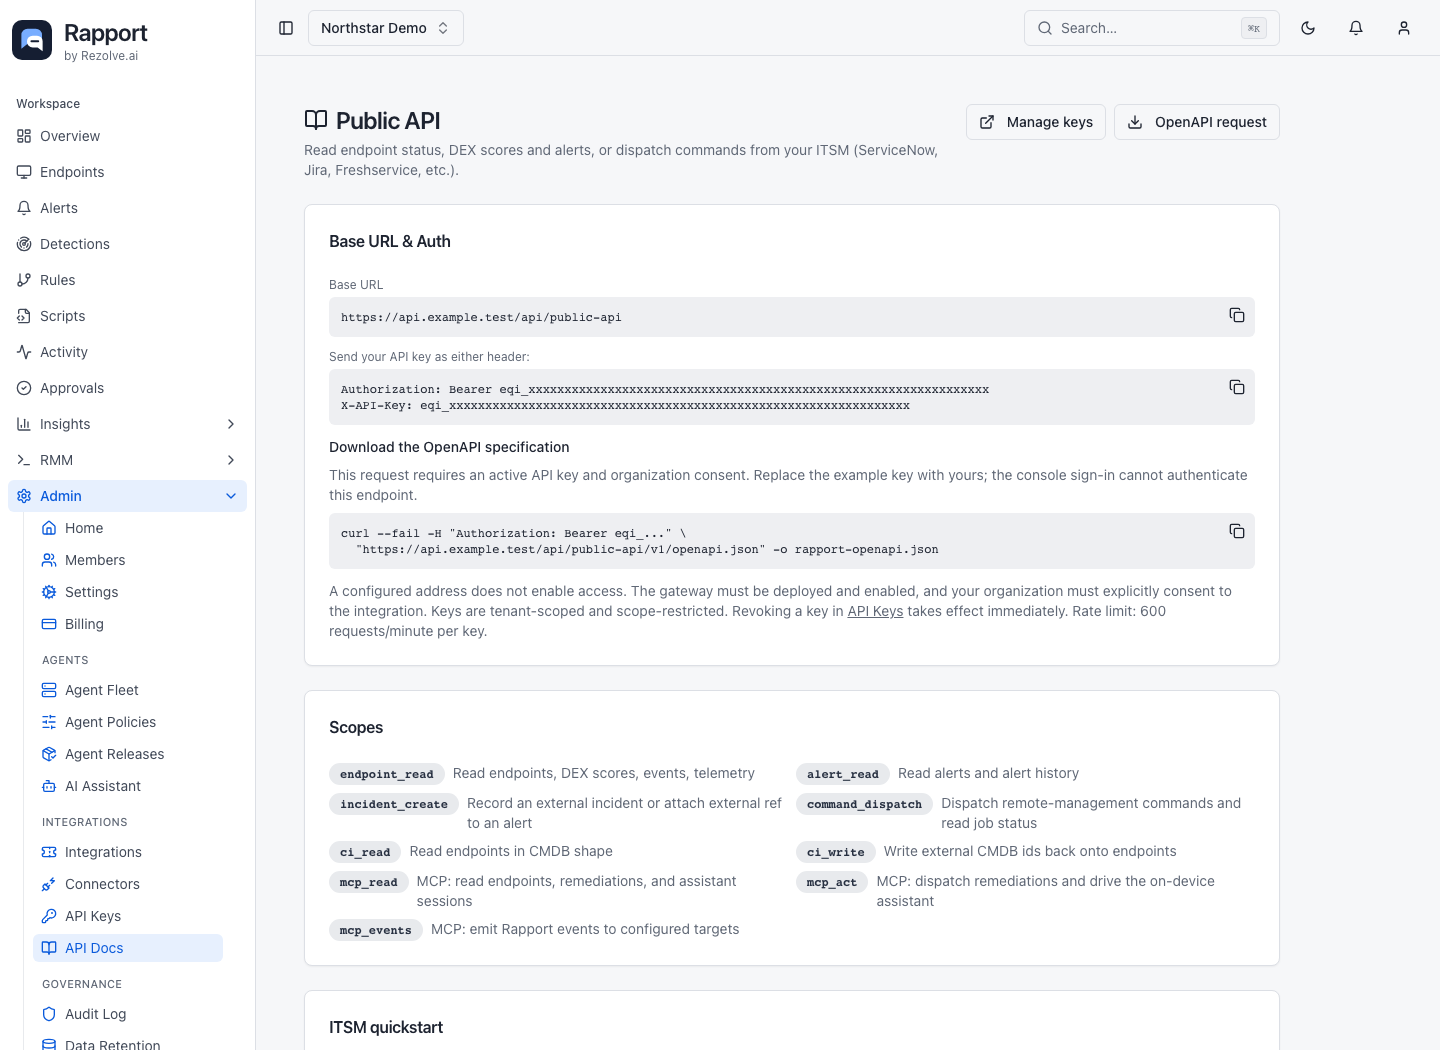Open Agent Releases

(128, 754)
